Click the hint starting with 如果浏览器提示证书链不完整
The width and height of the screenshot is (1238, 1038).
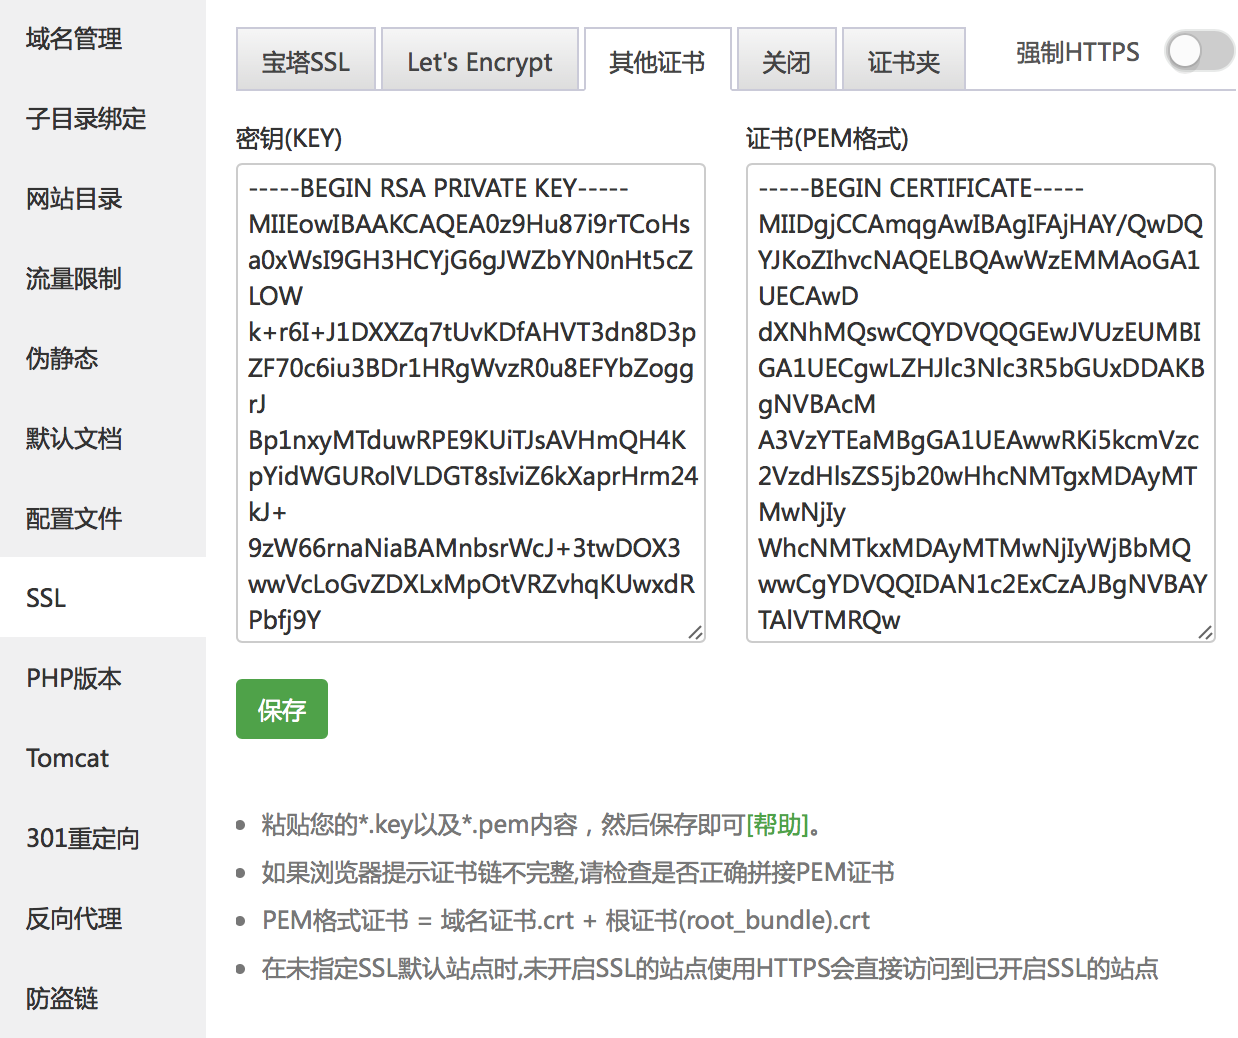pyautogui.click(x=578, y=873)
